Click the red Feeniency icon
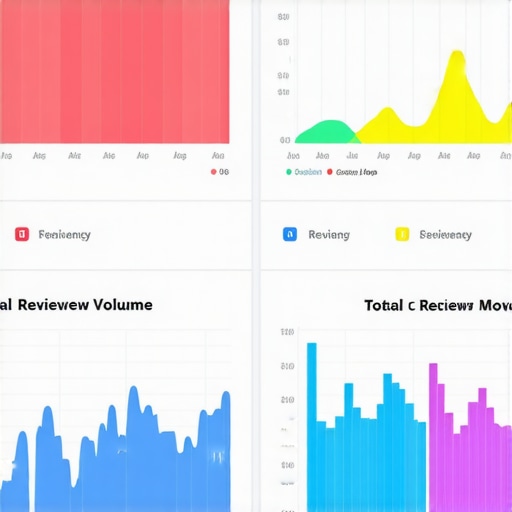512x512 pixels. 22,234
